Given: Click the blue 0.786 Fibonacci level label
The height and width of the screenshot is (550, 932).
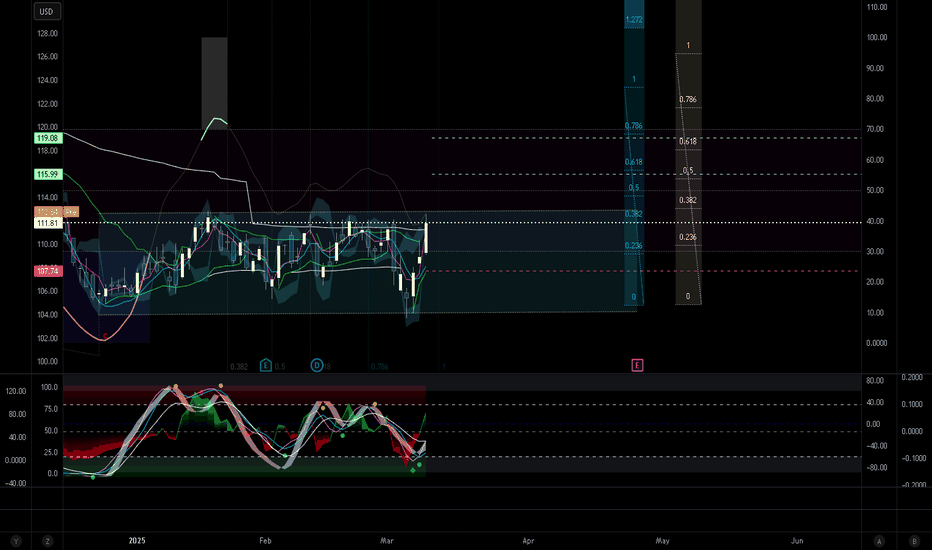Looking at the screenshot, I should 634,126.
